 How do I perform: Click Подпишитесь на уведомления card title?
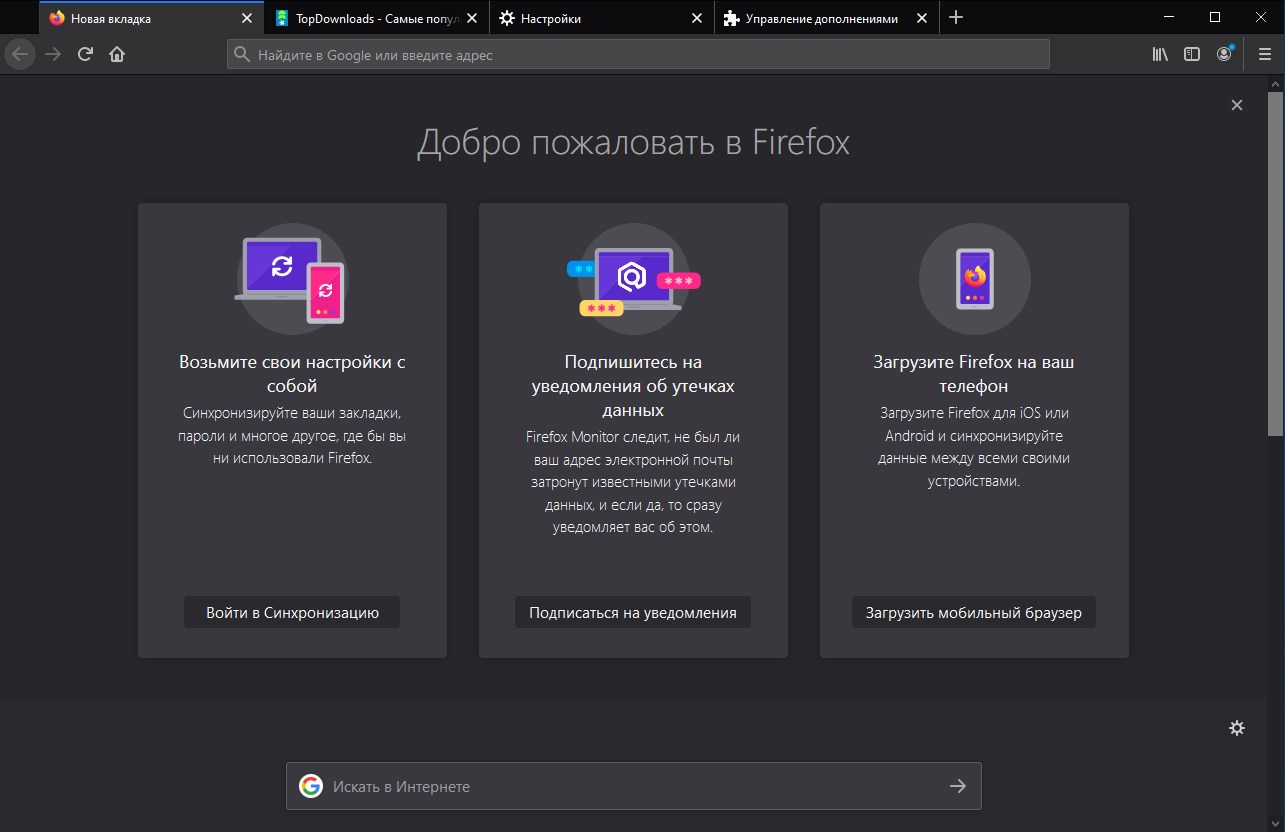pos(633,386)
